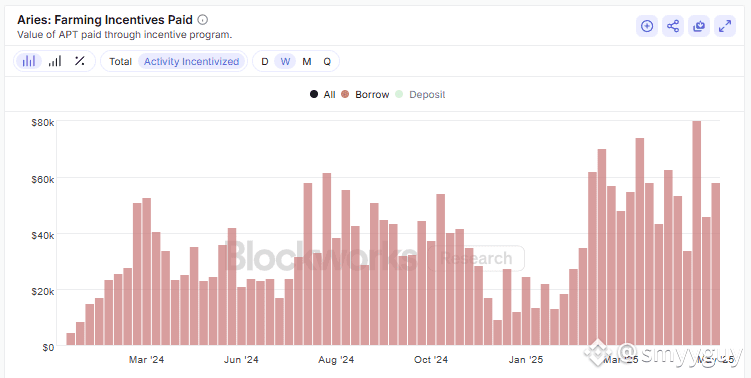The height and width of the screenshot is (378, 751).
Task: Share this chart using the share icon
Action: click(x=673, y=26)
